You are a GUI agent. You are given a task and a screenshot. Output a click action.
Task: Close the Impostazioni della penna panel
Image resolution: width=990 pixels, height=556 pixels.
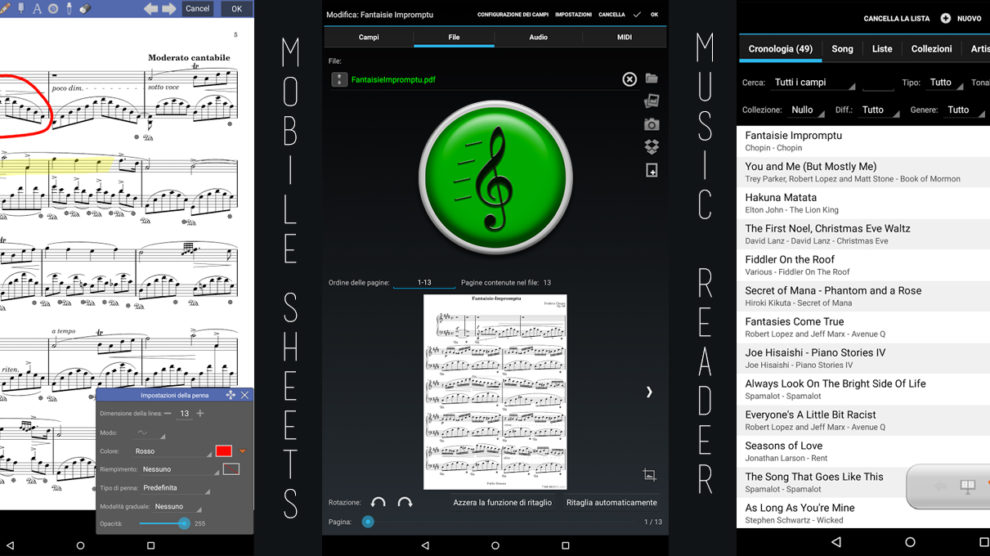click(245, 395)
